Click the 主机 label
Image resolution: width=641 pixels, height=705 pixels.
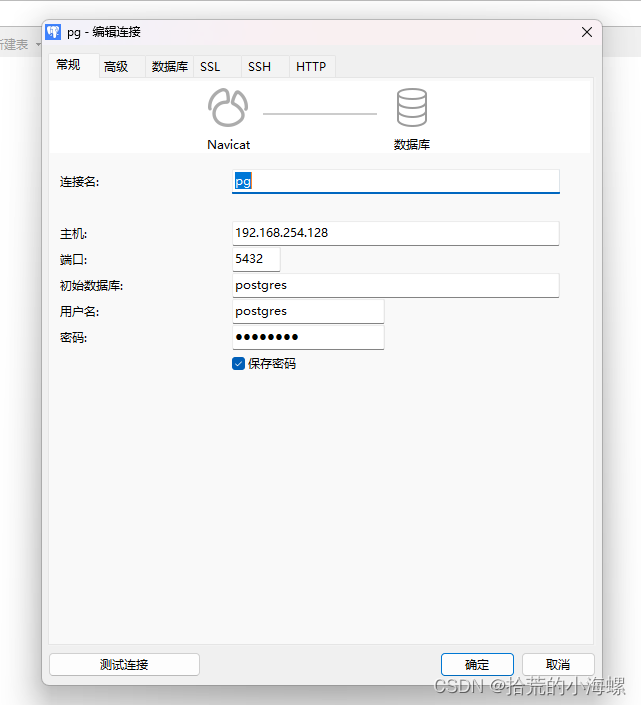(73, 234)
